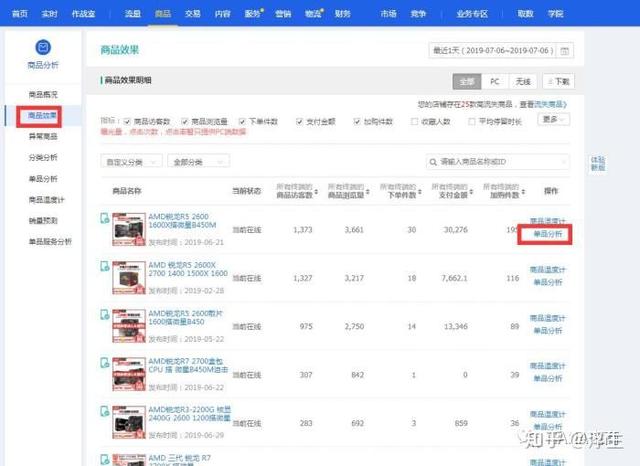Click the document icon beside AMD锐龙R3-2200G row

click(104, 411)
